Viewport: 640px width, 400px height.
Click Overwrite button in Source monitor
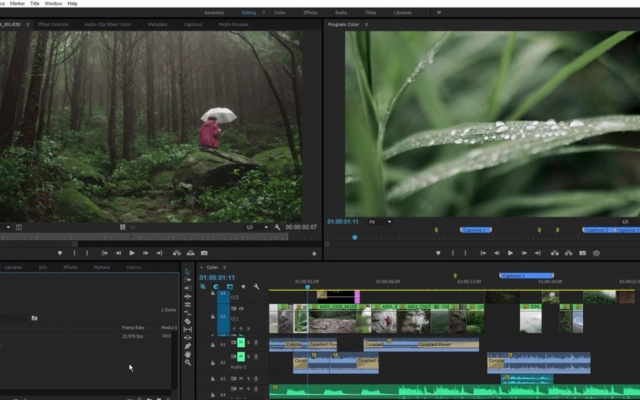[191, 253]
